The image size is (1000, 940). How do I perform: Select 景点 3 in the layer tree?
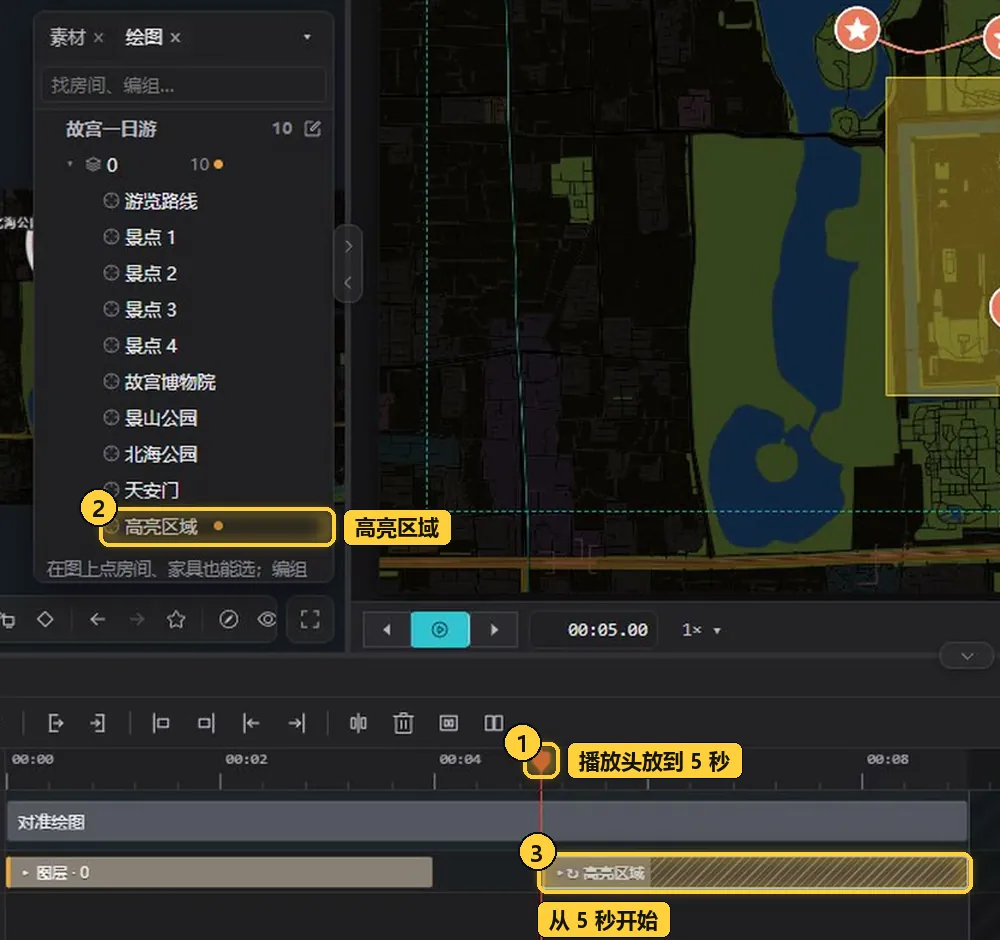coord(150,309)
